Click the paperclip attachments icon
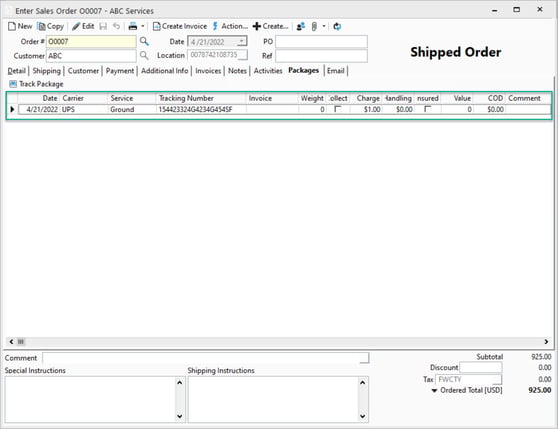 point(314,26)
